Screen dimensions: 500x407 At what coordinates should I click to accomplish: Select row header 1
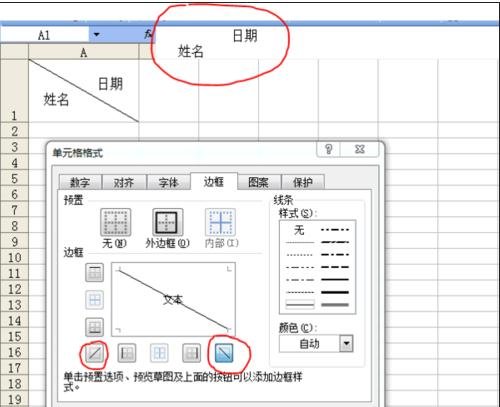tap(14, 91)
